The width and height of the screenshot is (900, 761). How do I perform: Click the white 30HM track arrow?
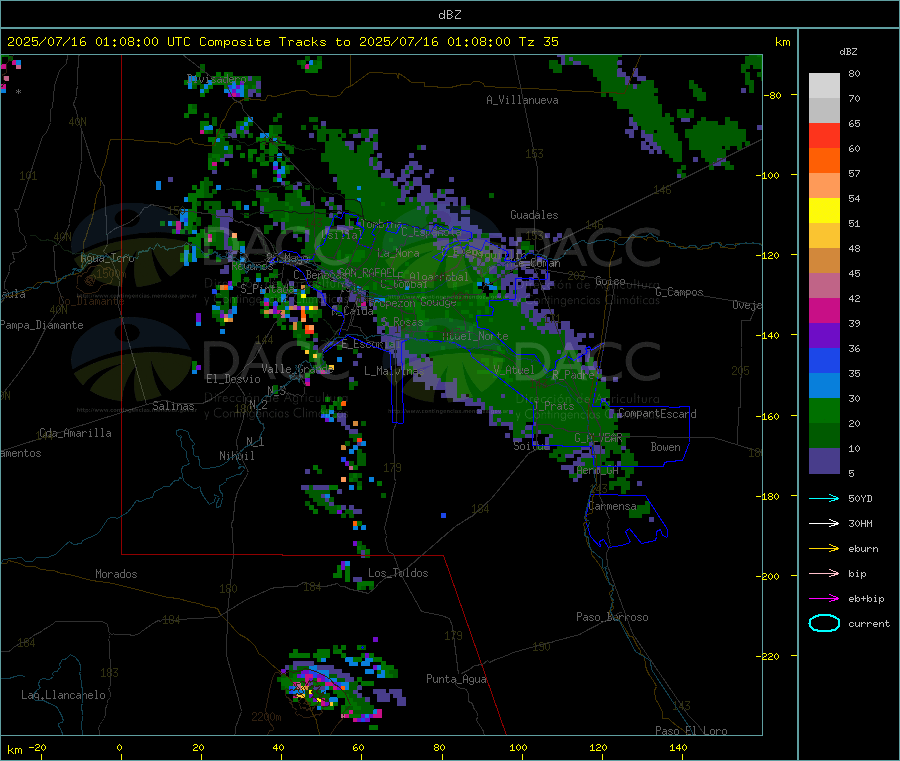[824, 523]
